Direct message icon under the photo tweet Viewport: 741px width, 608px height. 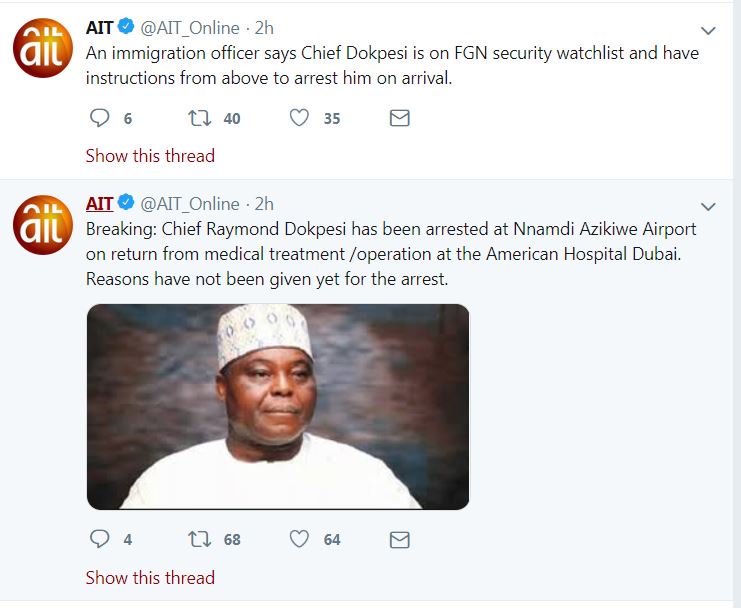point(399,539)
